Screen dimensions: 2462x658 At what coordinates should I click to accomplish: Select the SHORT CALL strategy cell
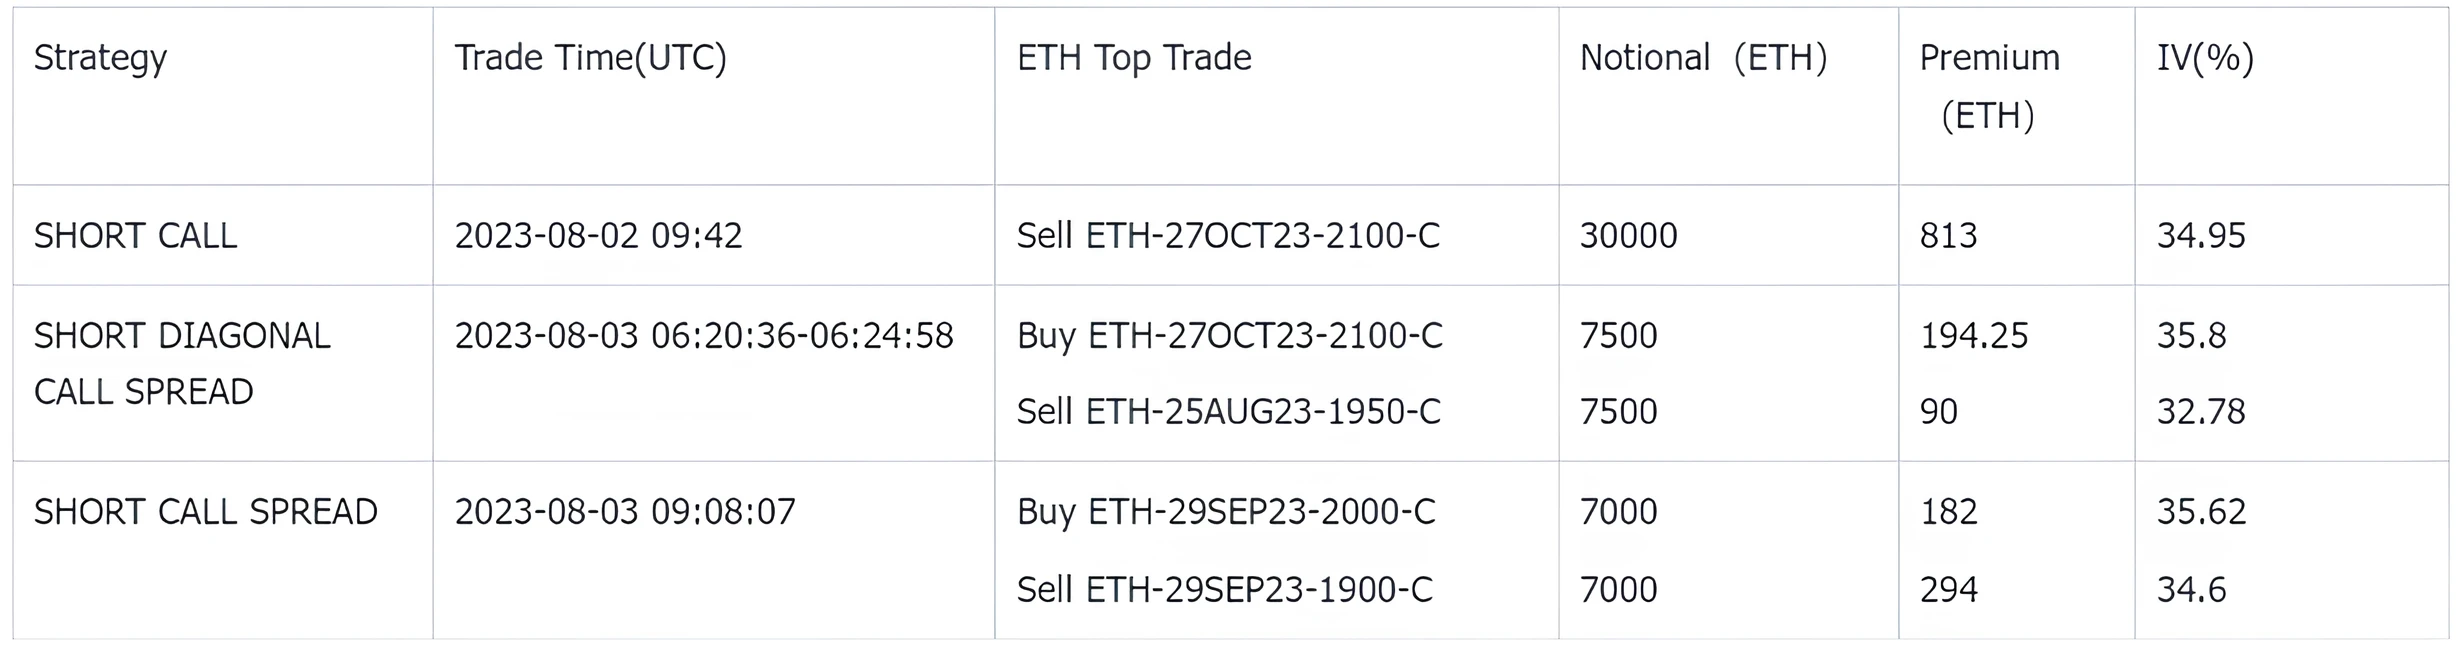[135, 236]
